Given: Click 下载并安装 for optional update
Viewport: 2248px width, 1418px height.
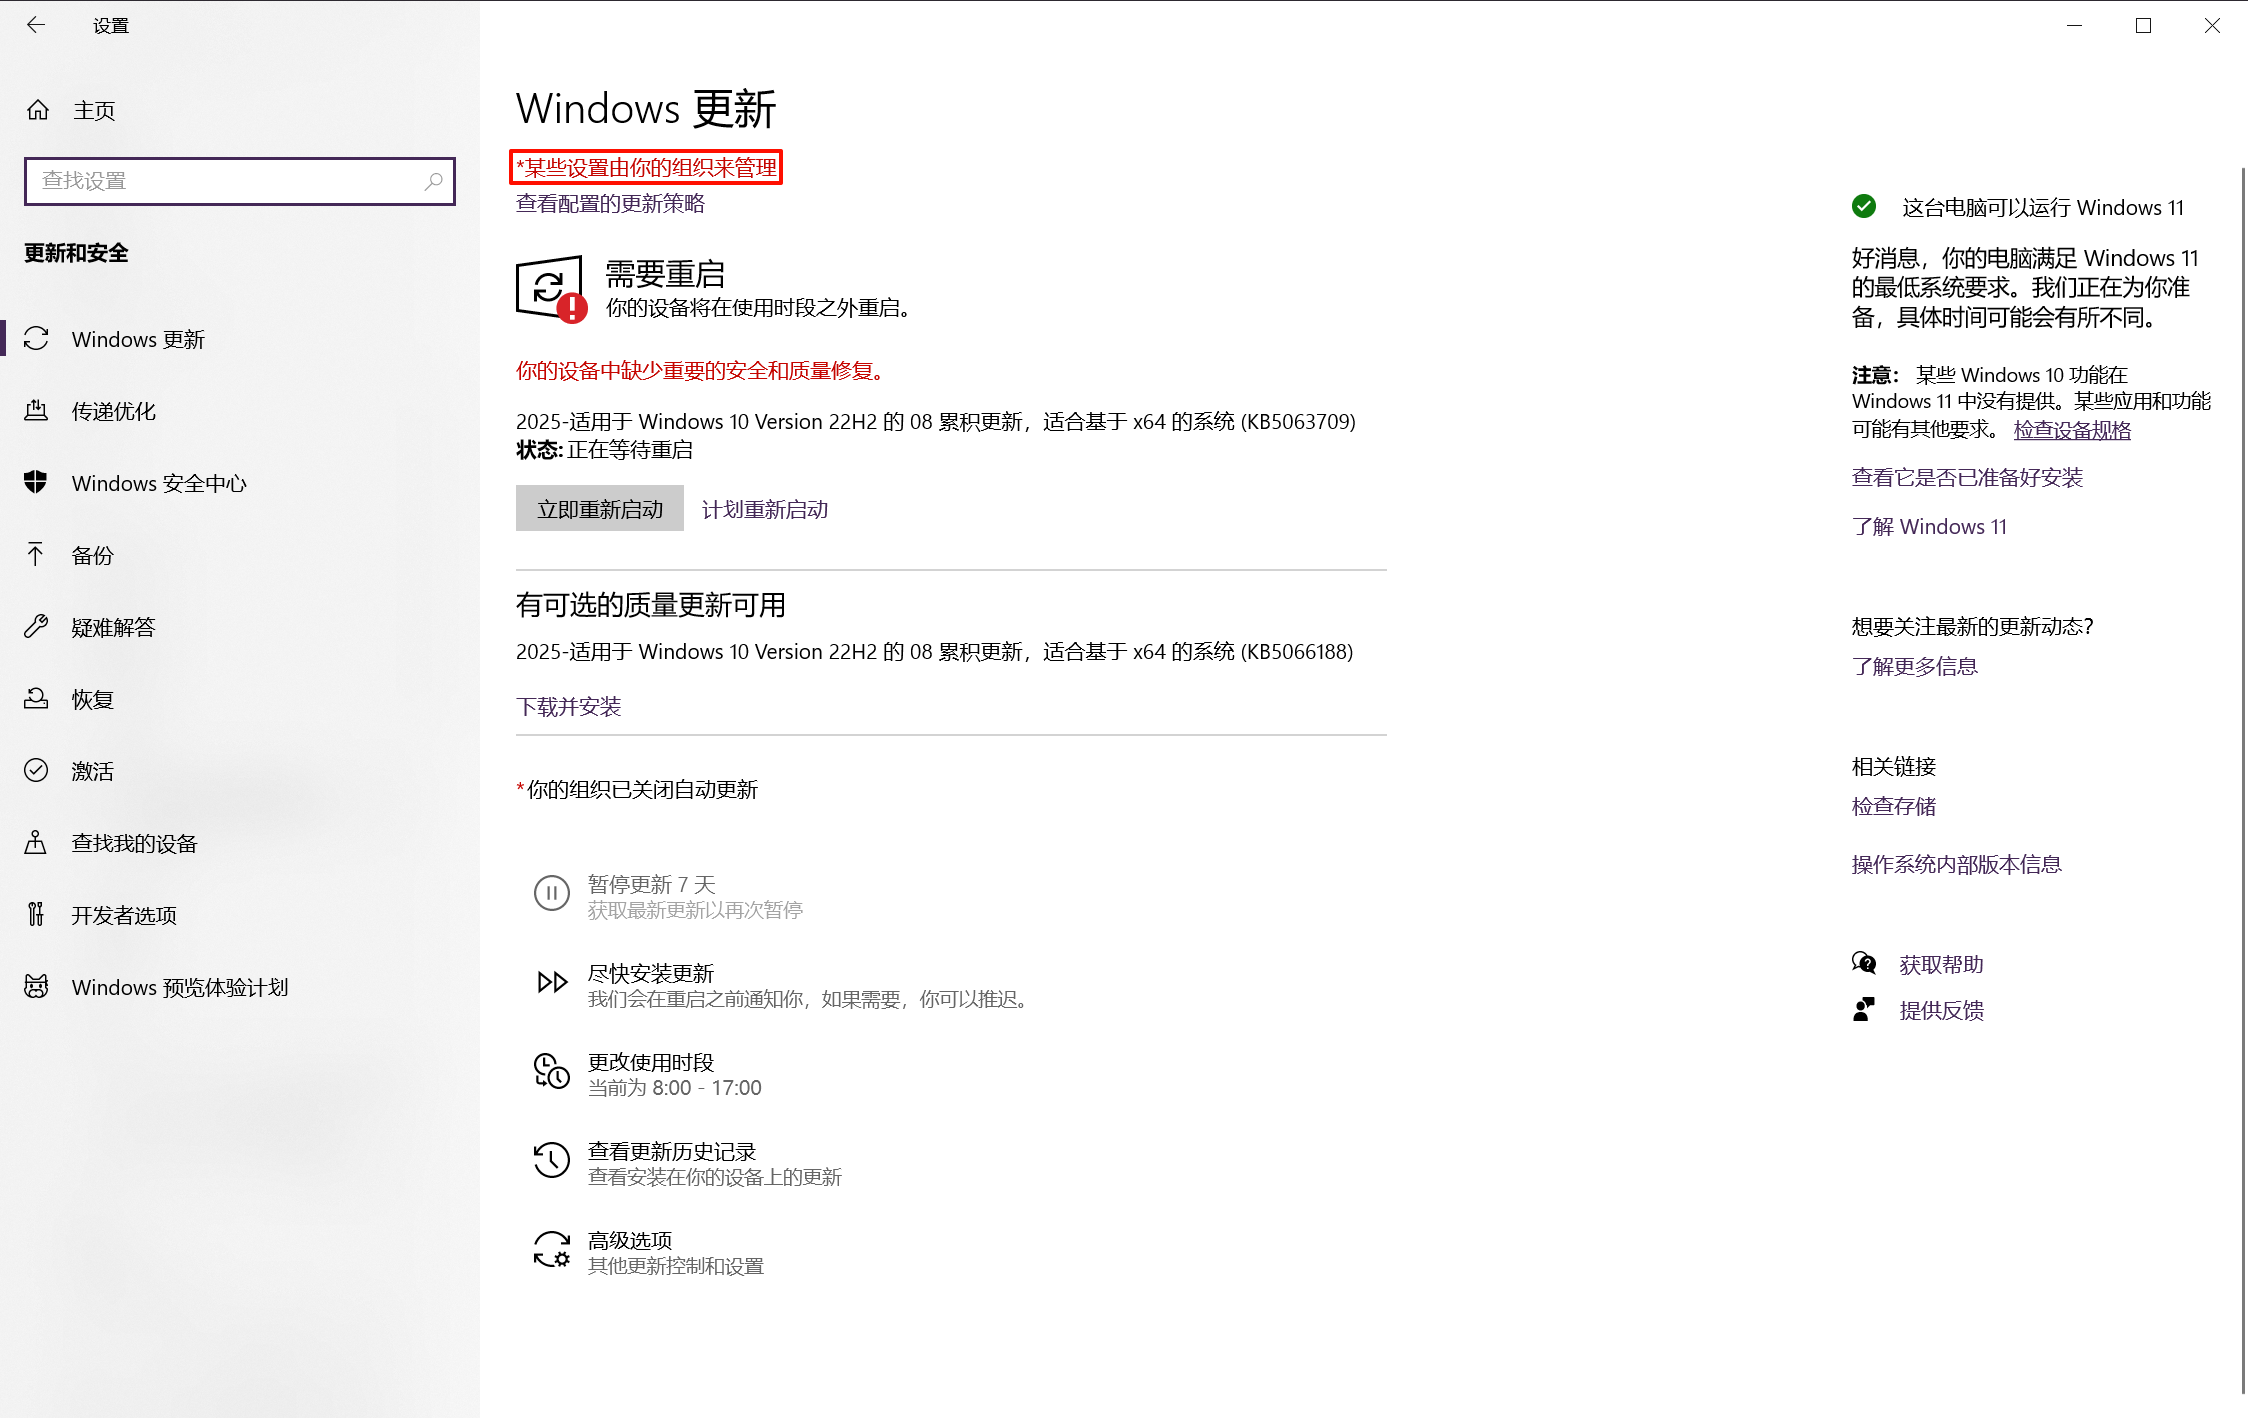Looking at the screenshot, I should click(x=568, y=707).
